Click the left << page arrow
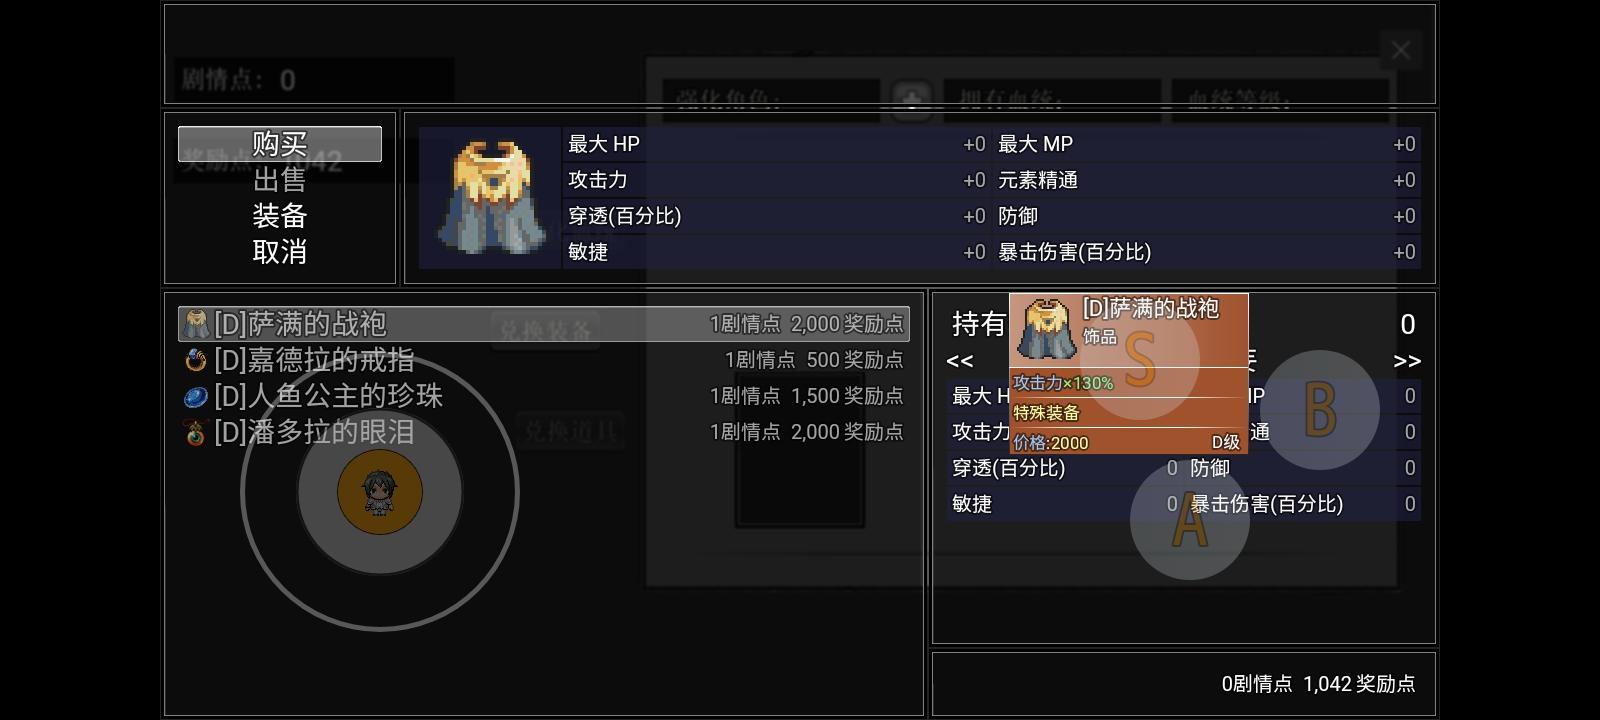The height and width of the screenshot is (720, 1600). tap(960, 361)
